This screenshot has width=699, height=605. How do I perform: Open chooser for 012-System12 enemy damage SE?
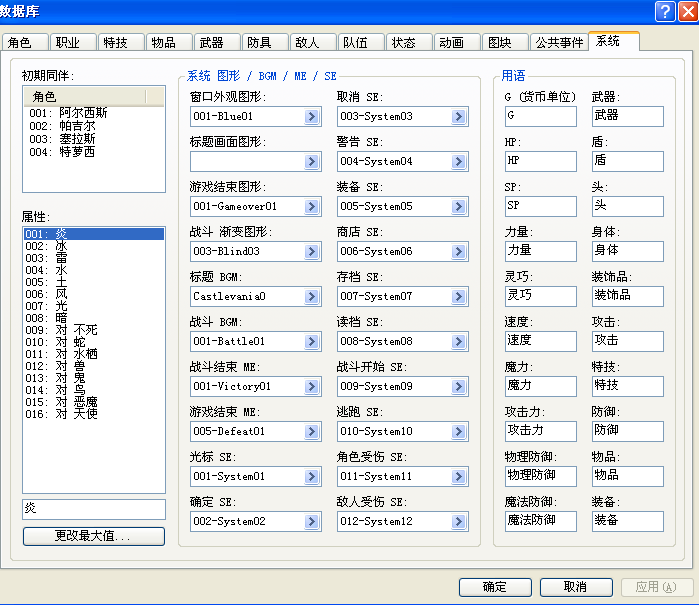point(458,522)
